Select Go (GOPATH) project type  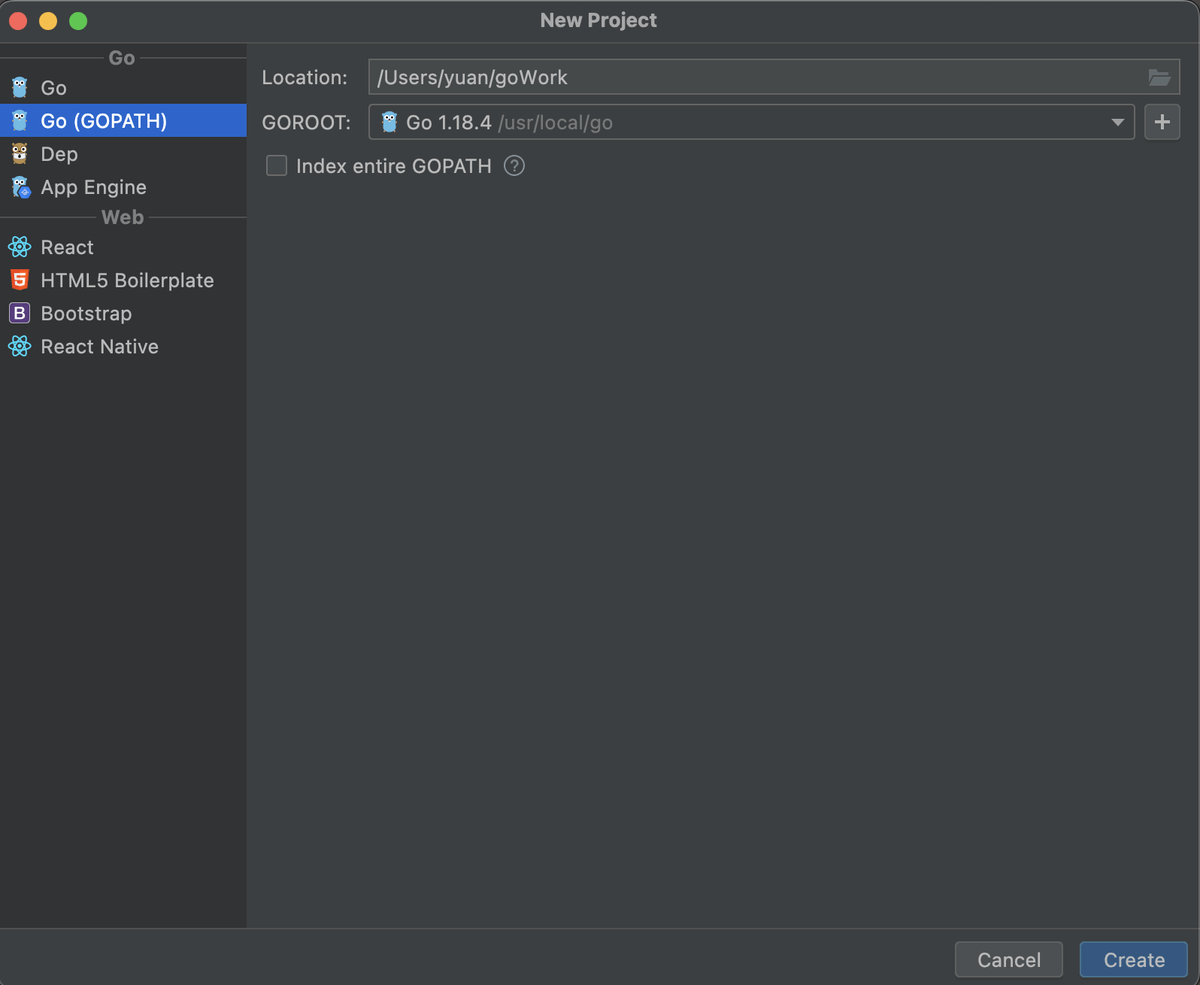click(x=123, y=121)
